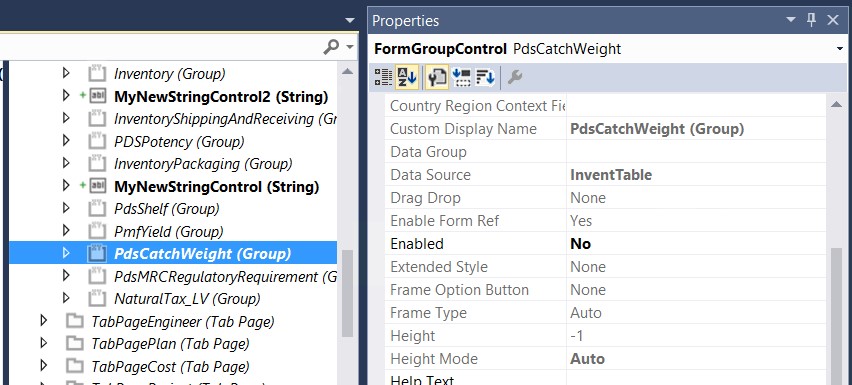Image resolution: width=852 pixels, height=385 pixels.
Task: Click the group icon beside PmfYield (Group)
Action: [x=97, y=231]
